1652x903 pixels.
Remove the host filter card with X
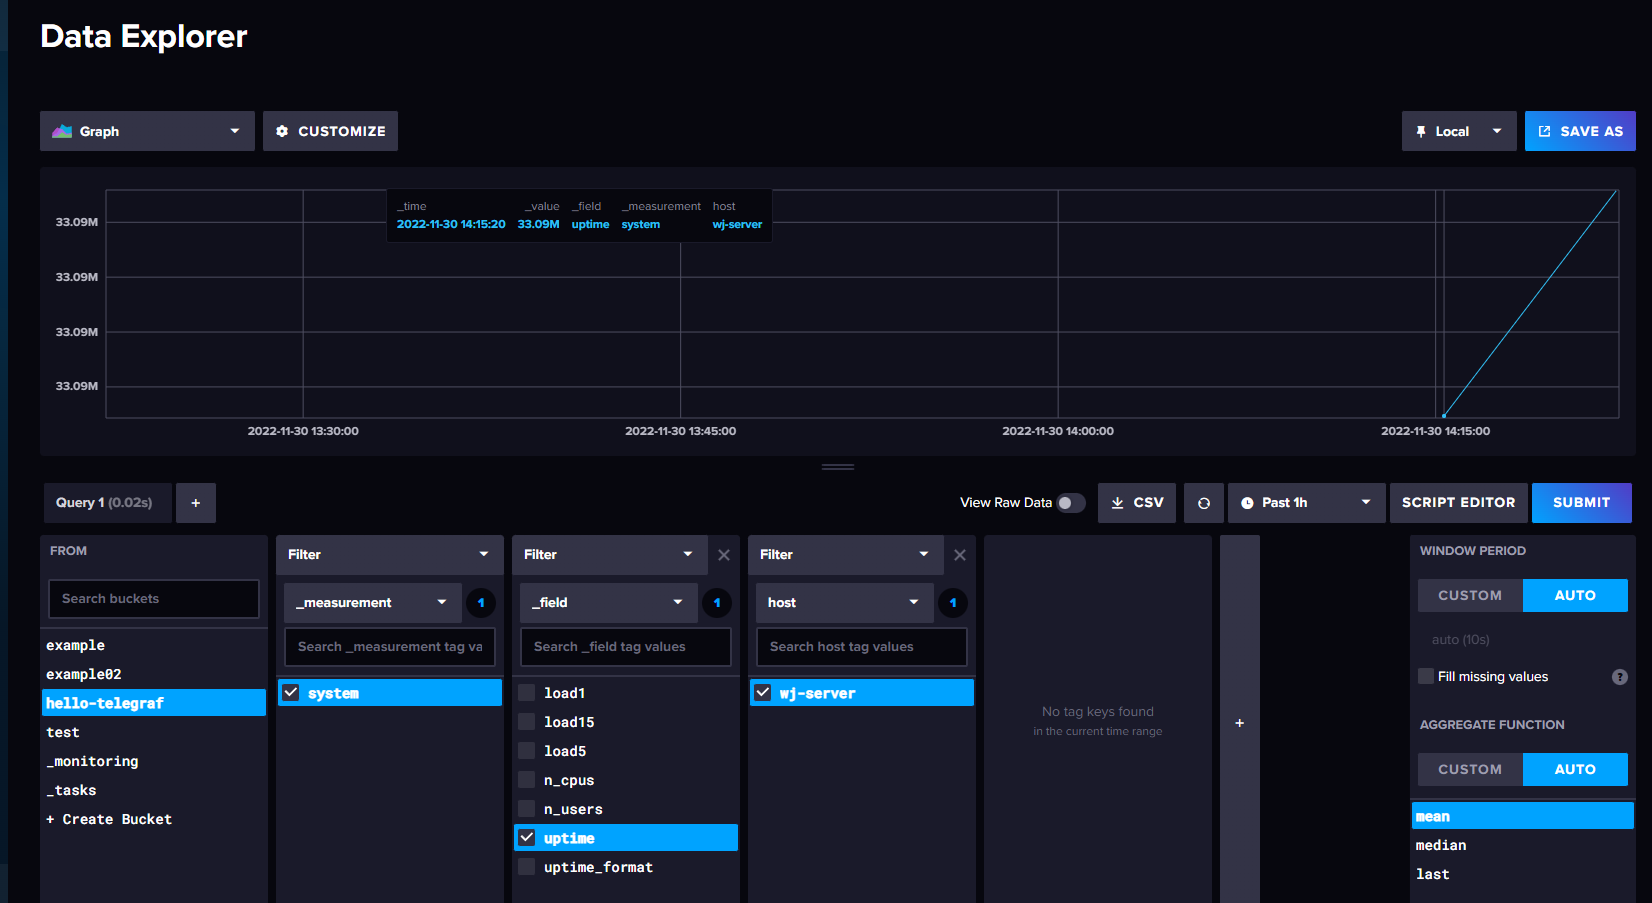[x=960, y=555]
